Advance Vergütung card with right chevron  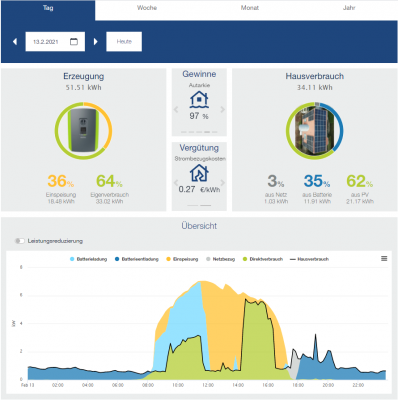click(x=223, y=183)
